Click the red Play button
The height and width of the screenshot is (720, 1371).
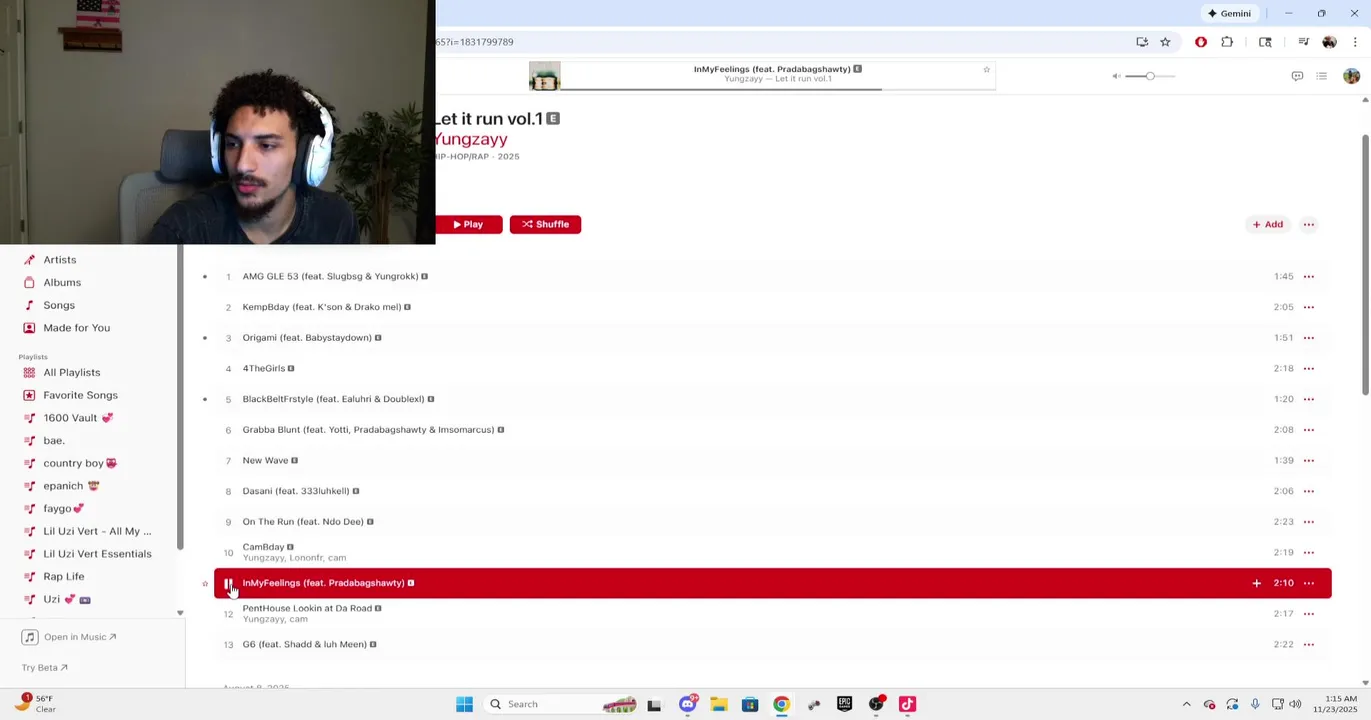pyautogui.click(x=468, y=224)
